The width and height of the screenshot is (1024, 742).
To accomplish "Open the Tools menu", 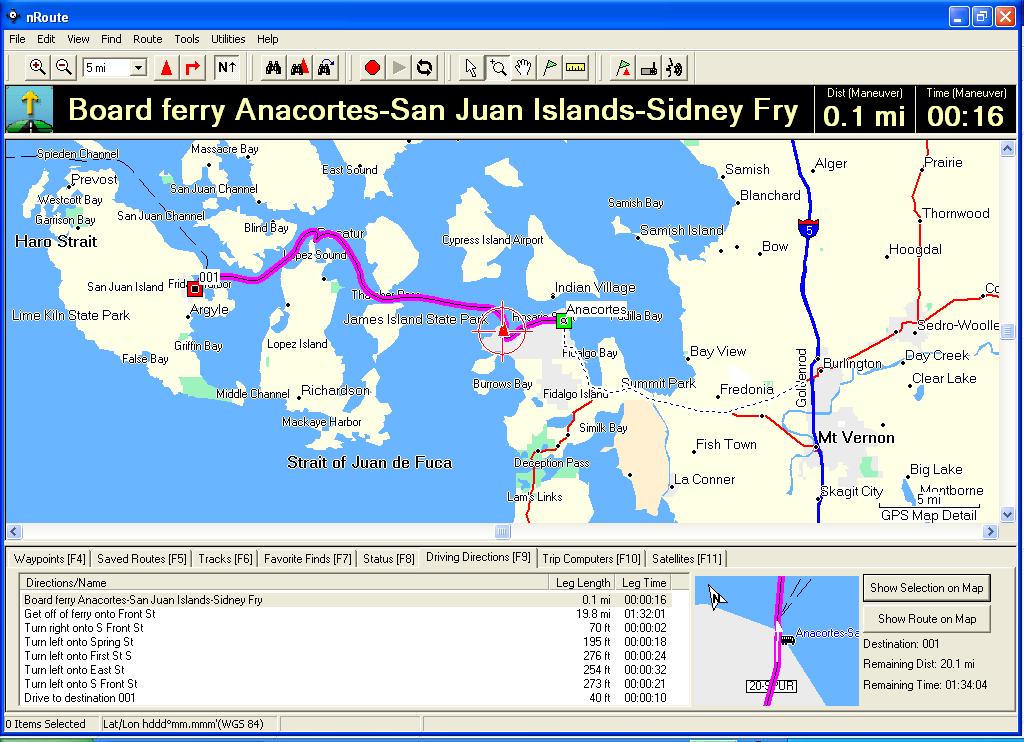I will tap(187, 39).
